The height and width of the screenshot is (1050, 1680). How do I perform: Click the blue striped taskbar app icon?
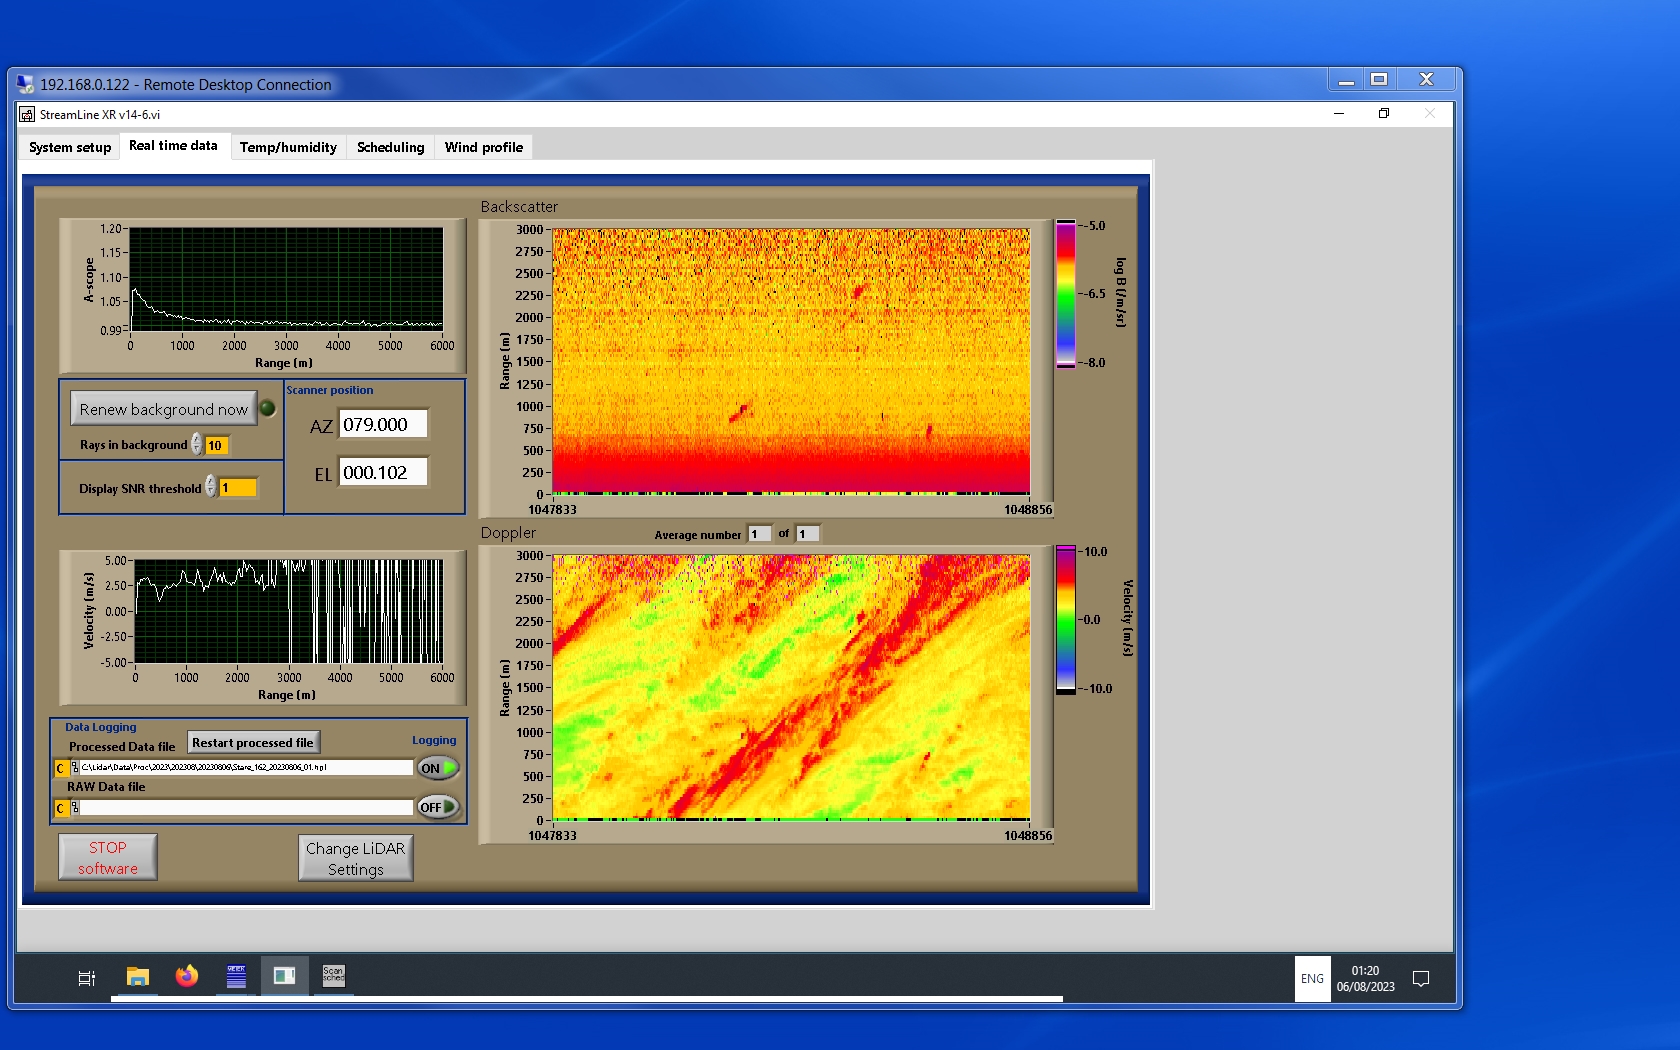236,976
